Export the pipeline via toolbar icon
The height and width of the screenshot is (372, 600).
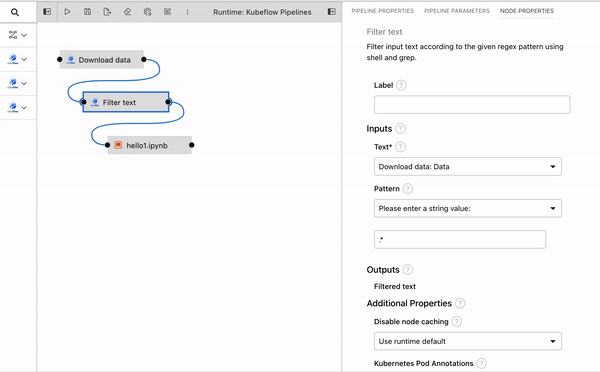107,12
